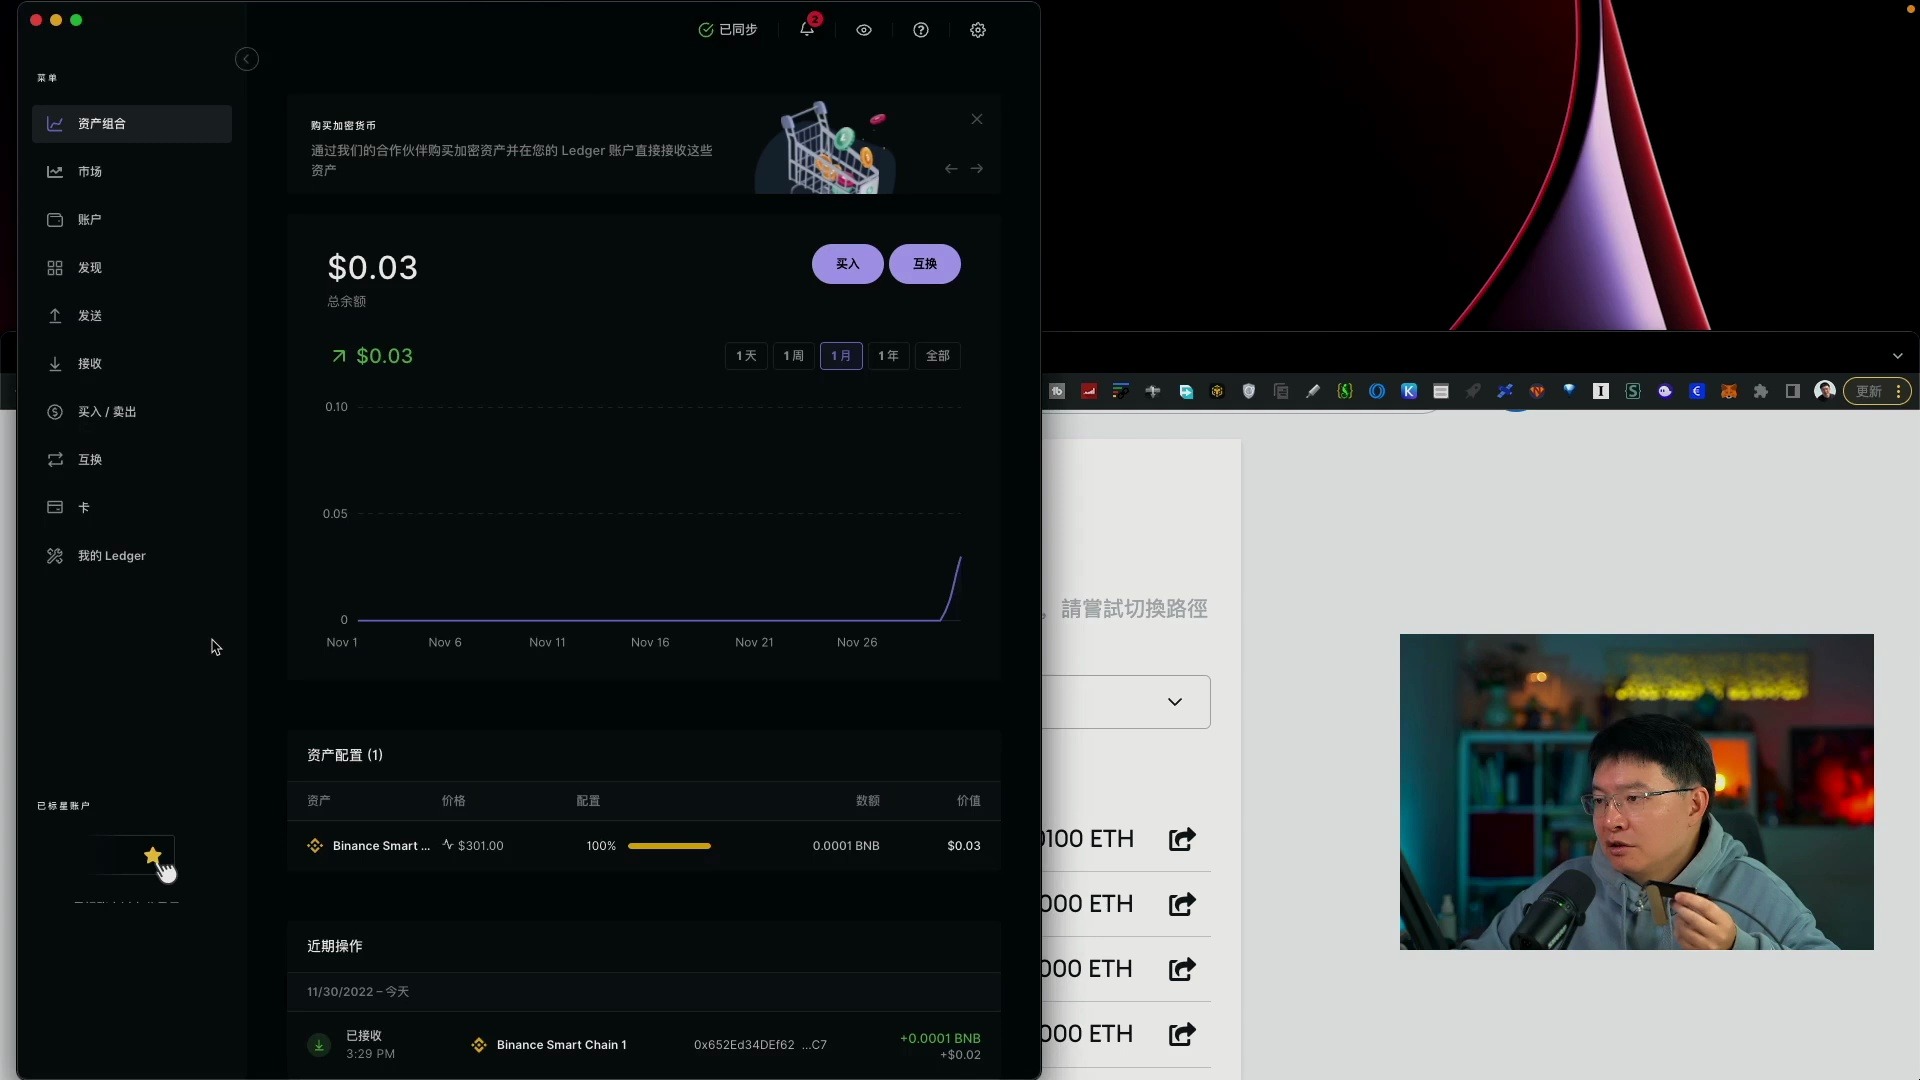
Task: Show next banner slide
Action: [x=977, y=169]
